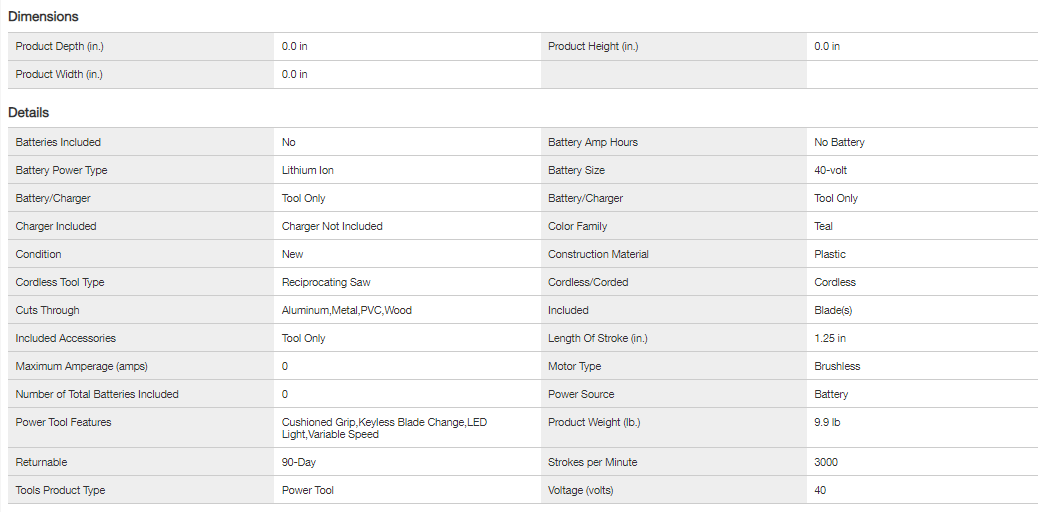Click the 9.9 lb weight value
Screen dimensions: 1038x512
827,423
